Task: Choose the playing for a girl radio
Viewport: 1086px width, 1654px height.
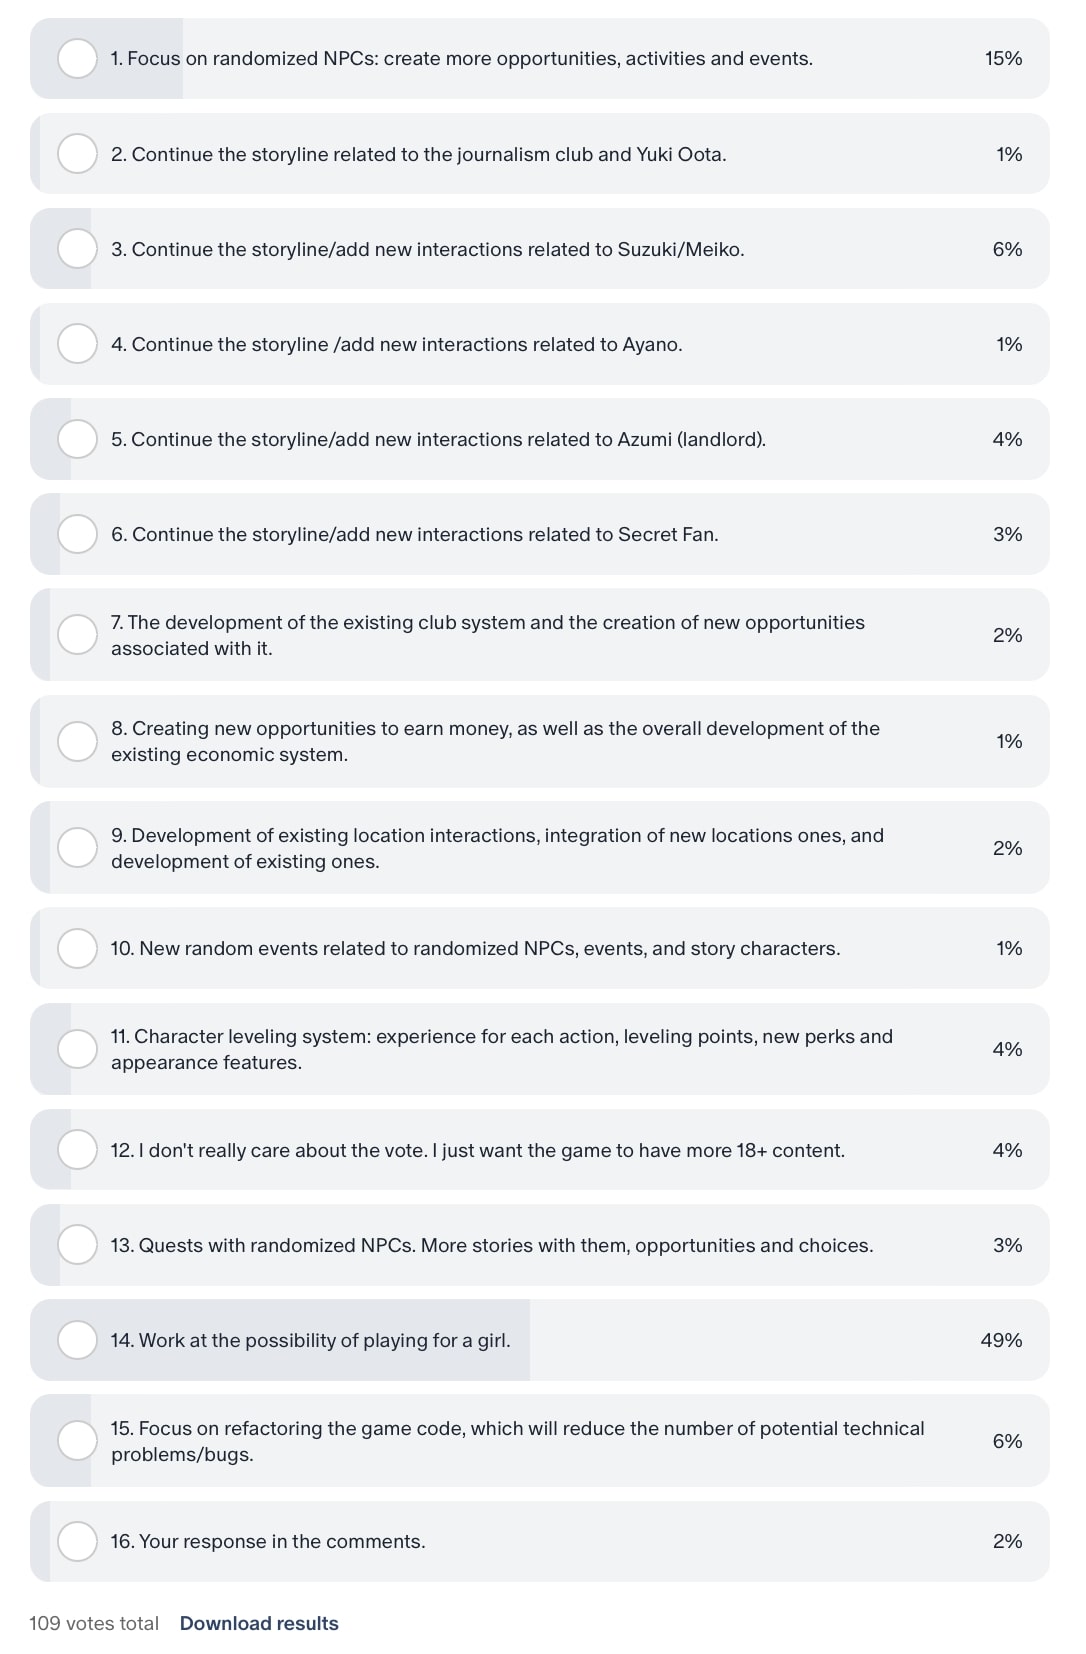Action: (77, 1340)
